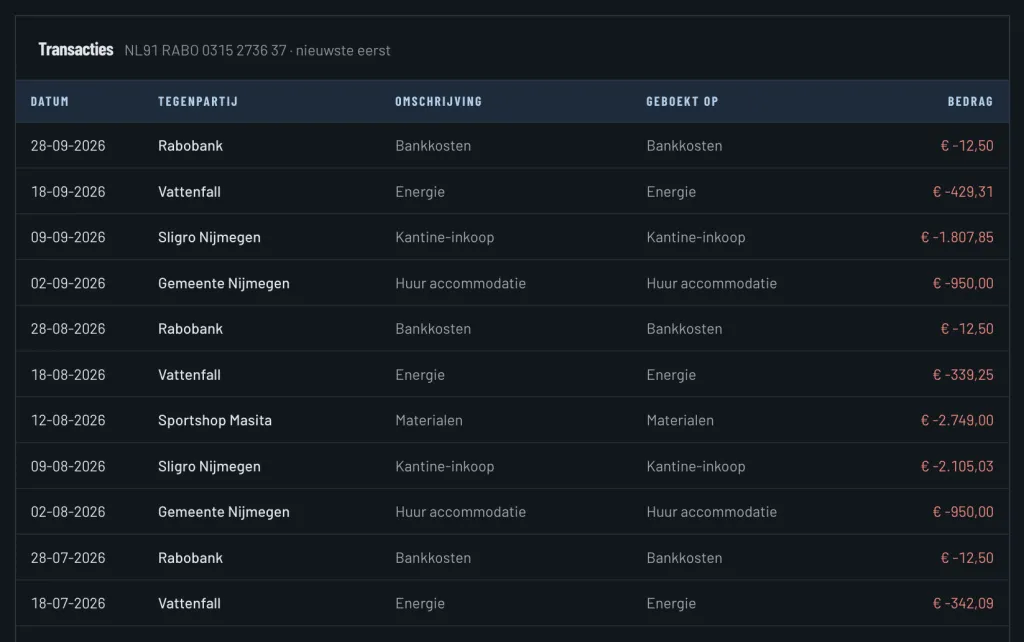
Task: Click Gemeente Nijmegen in the 02-08-2026 row
Action: [223, 511]
